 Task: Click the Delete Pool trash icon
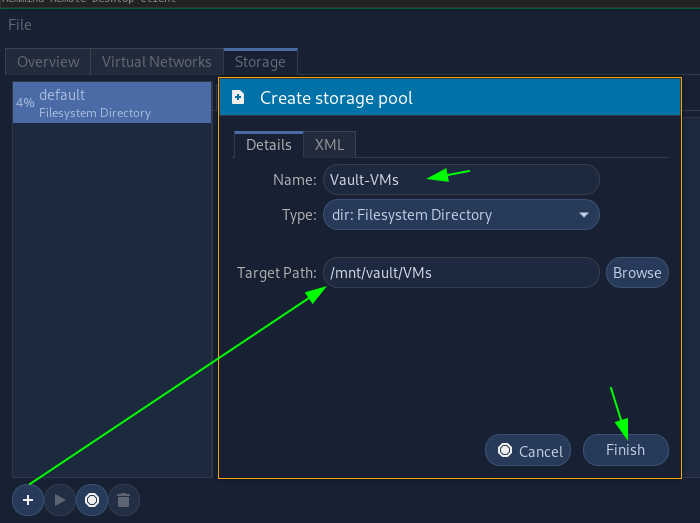coord(123,499)
